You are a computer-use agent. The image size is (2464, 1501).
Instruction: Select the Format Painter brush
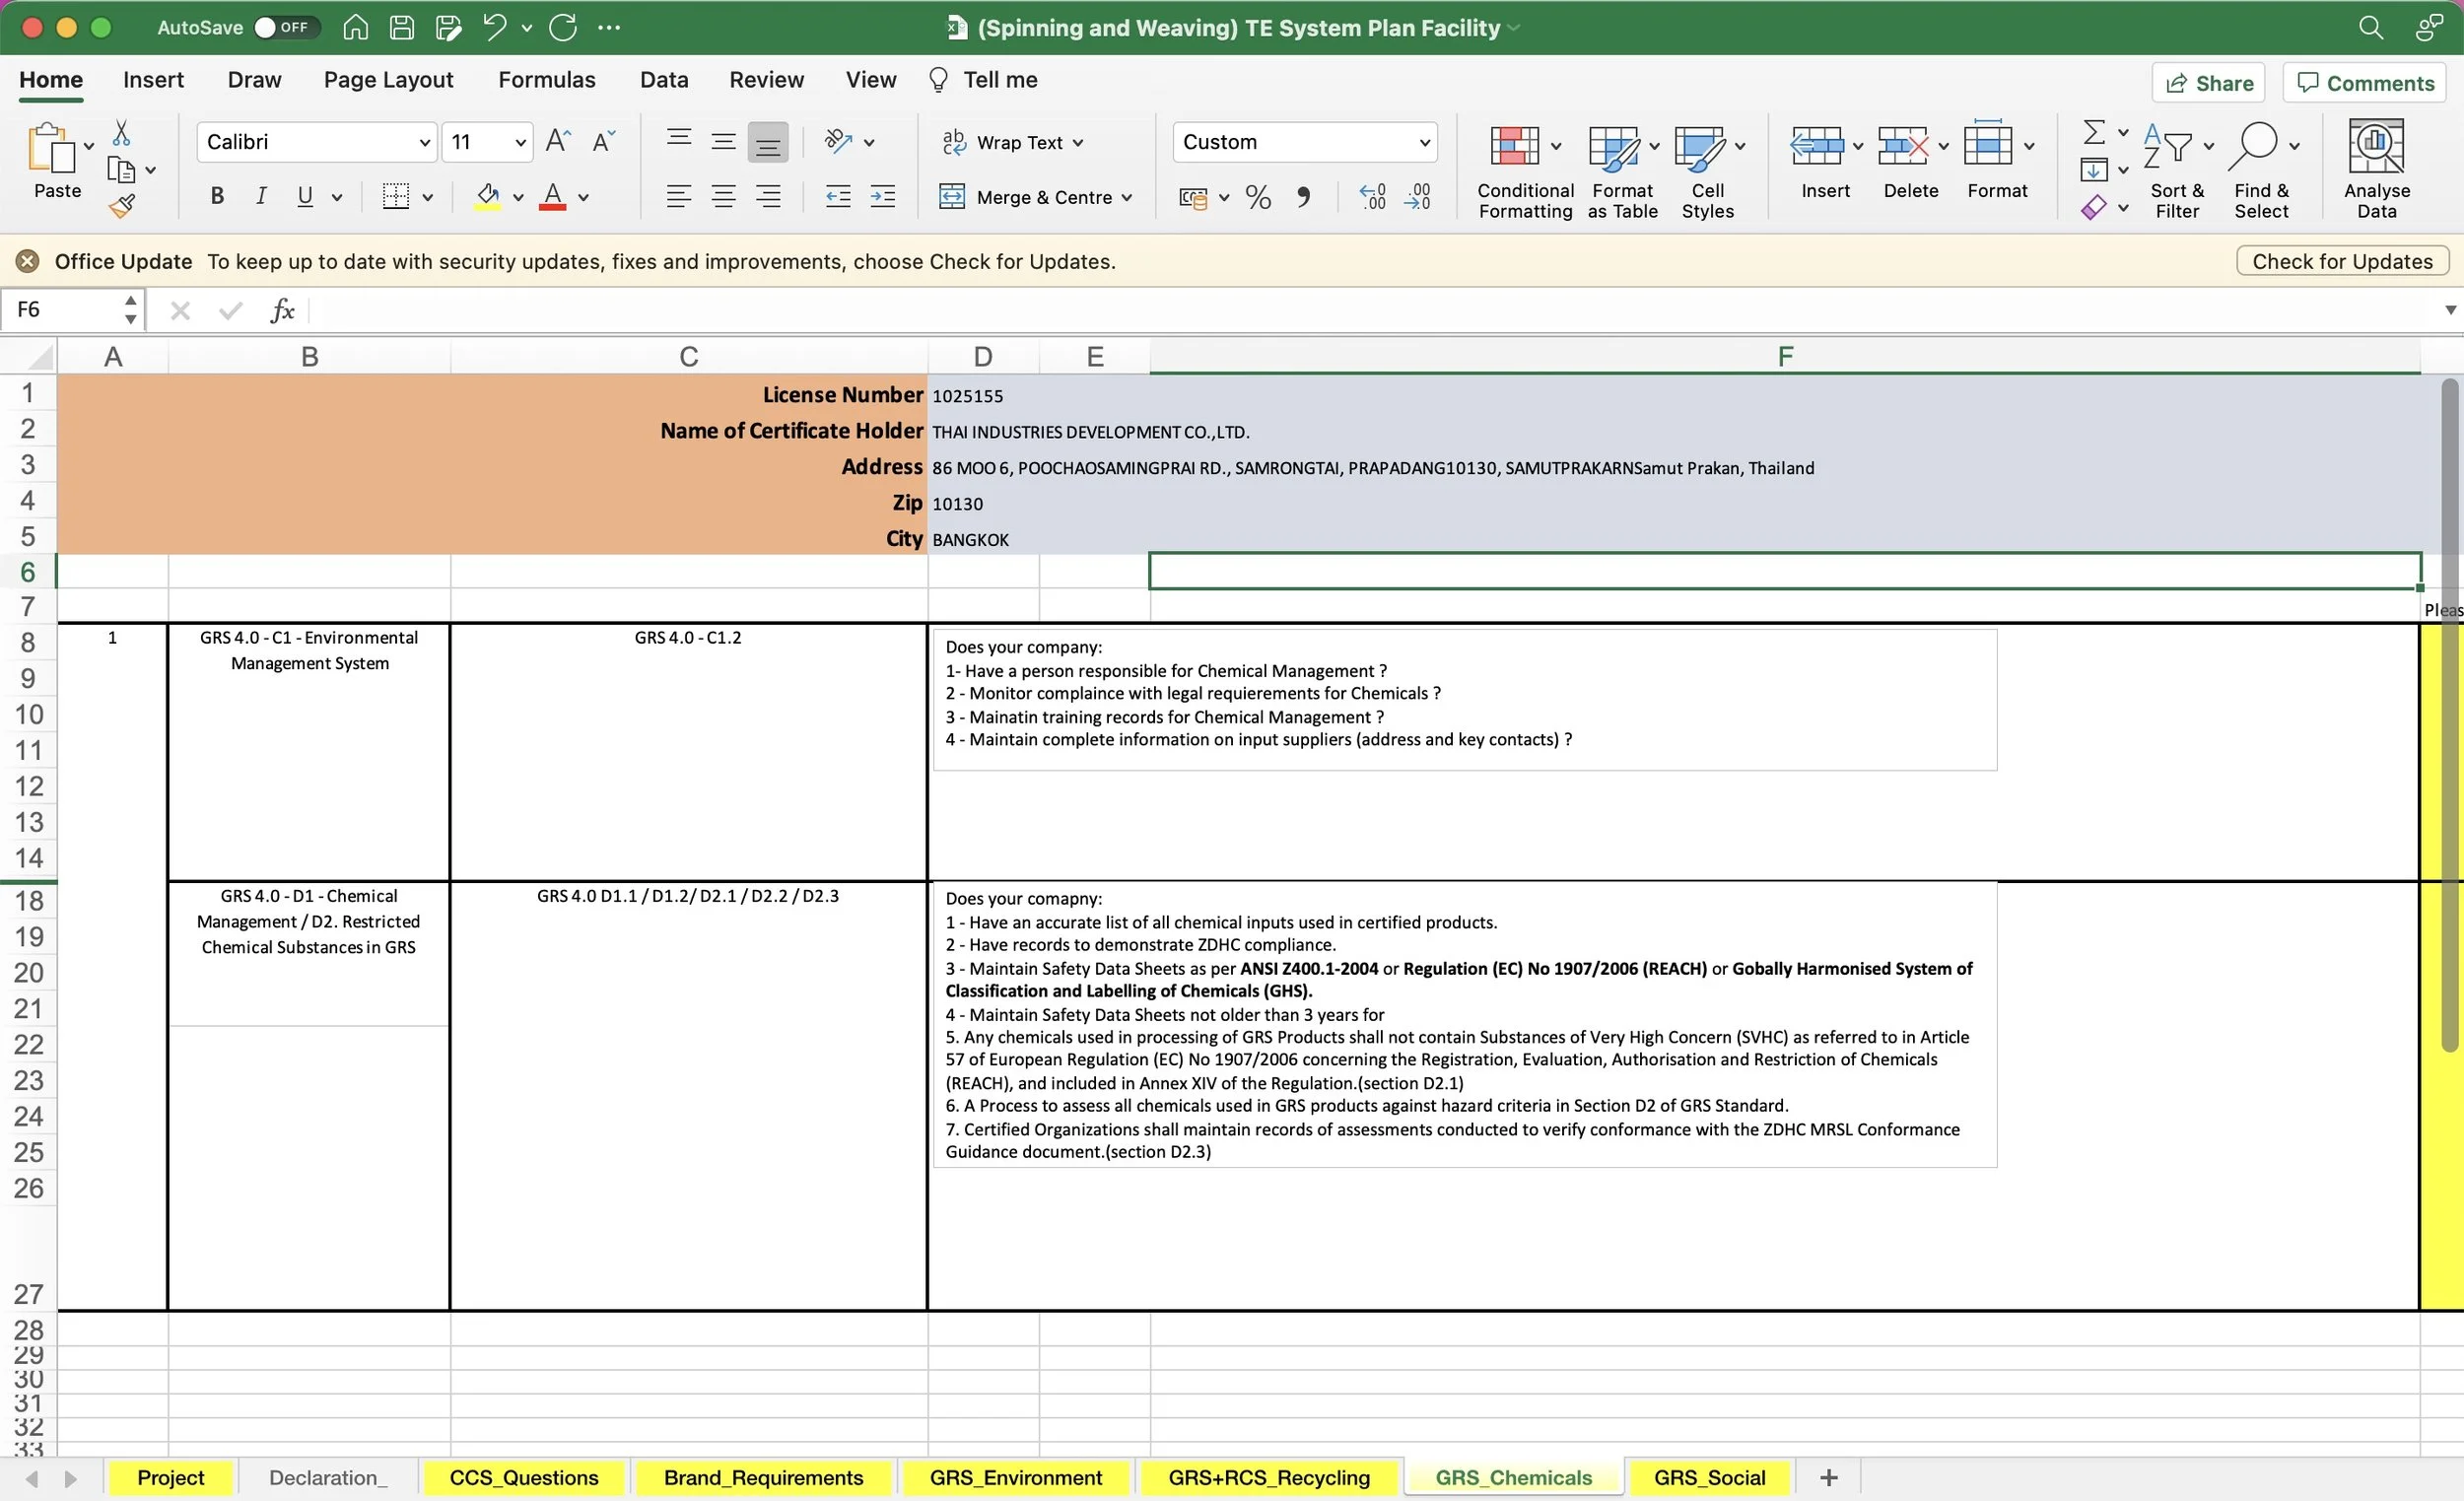tap(122, 206)
